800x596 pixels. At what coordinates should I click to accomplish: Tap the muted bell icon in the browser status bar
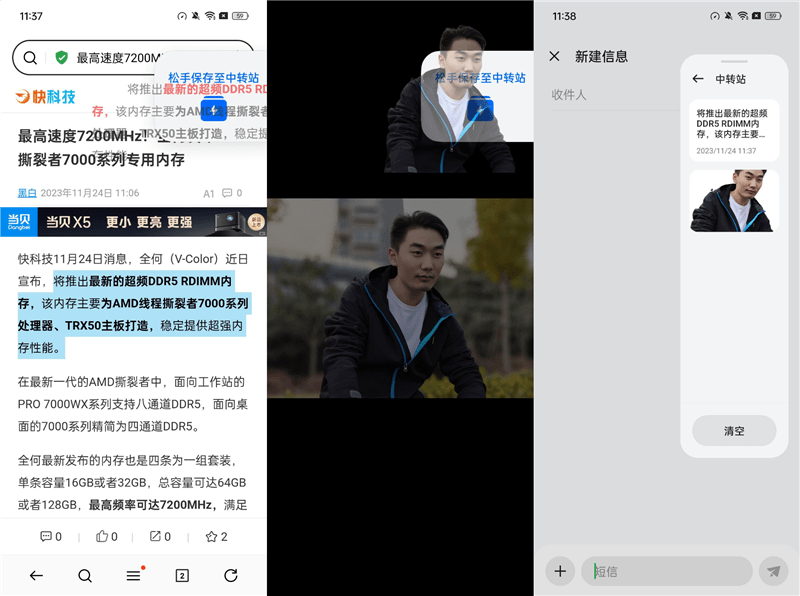tap(196, 16)
